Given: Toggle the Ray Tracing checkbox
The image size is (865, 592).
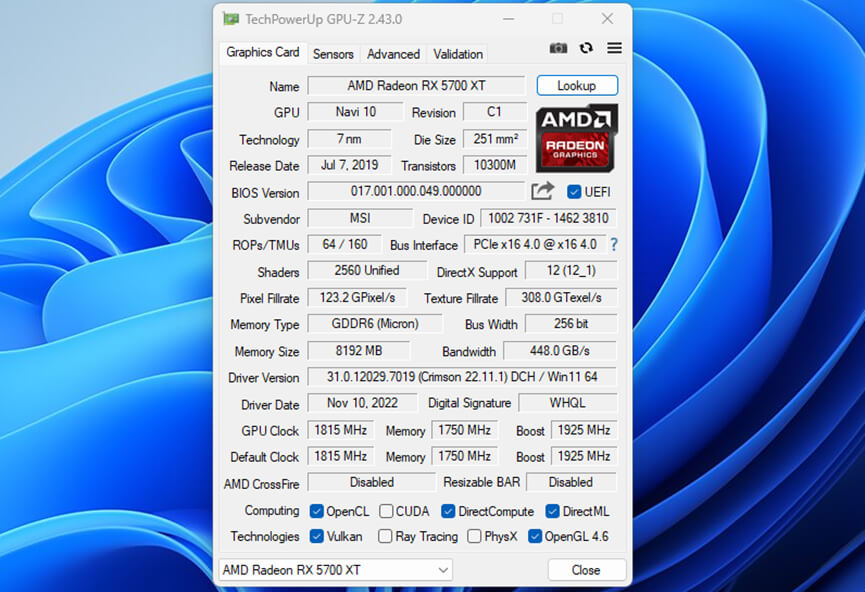Looking at the screenshot, I should click(x=384, y=536).
